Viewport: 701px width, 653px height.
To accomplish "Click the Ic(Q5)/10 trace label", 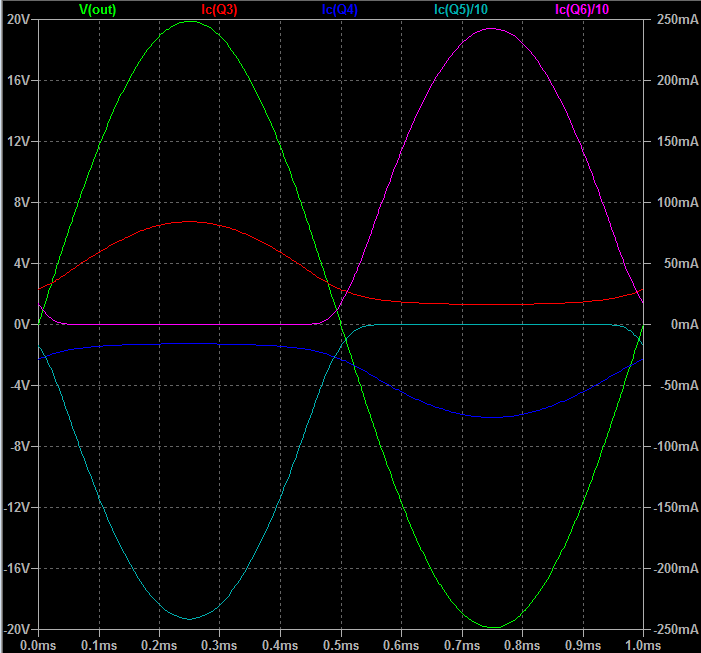I will pyautogui.click(x=461, y=9).
